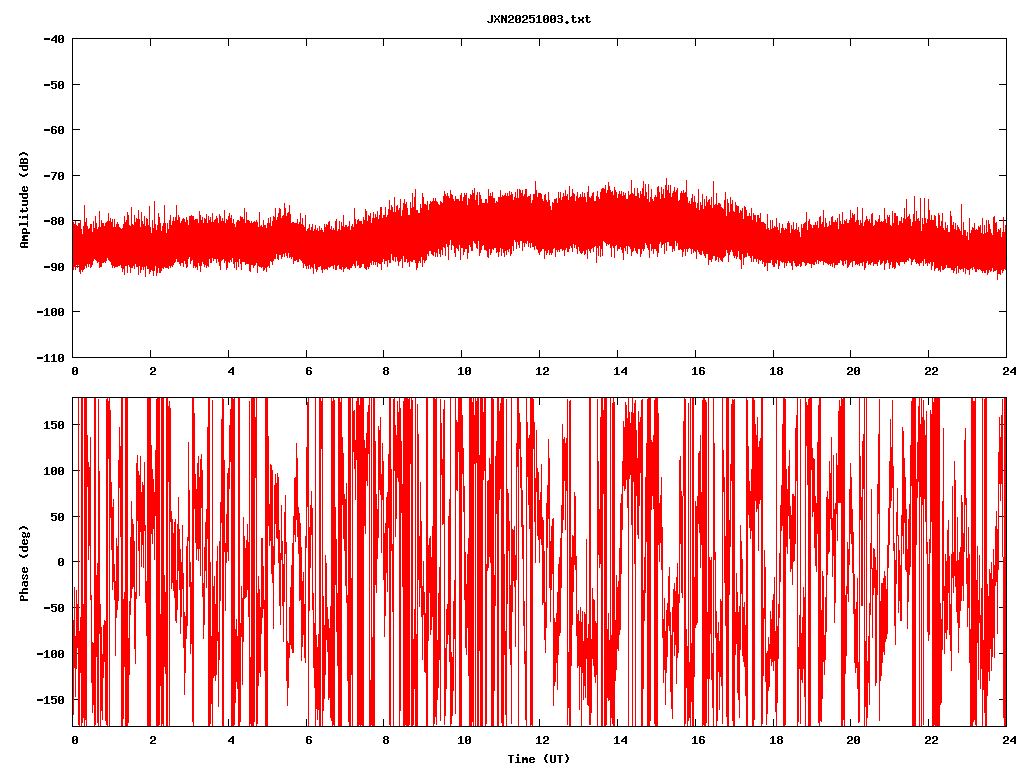Select the 150 tick on phase axis
Viewport: 1024px width, 768px height.
tap(54, 425)
